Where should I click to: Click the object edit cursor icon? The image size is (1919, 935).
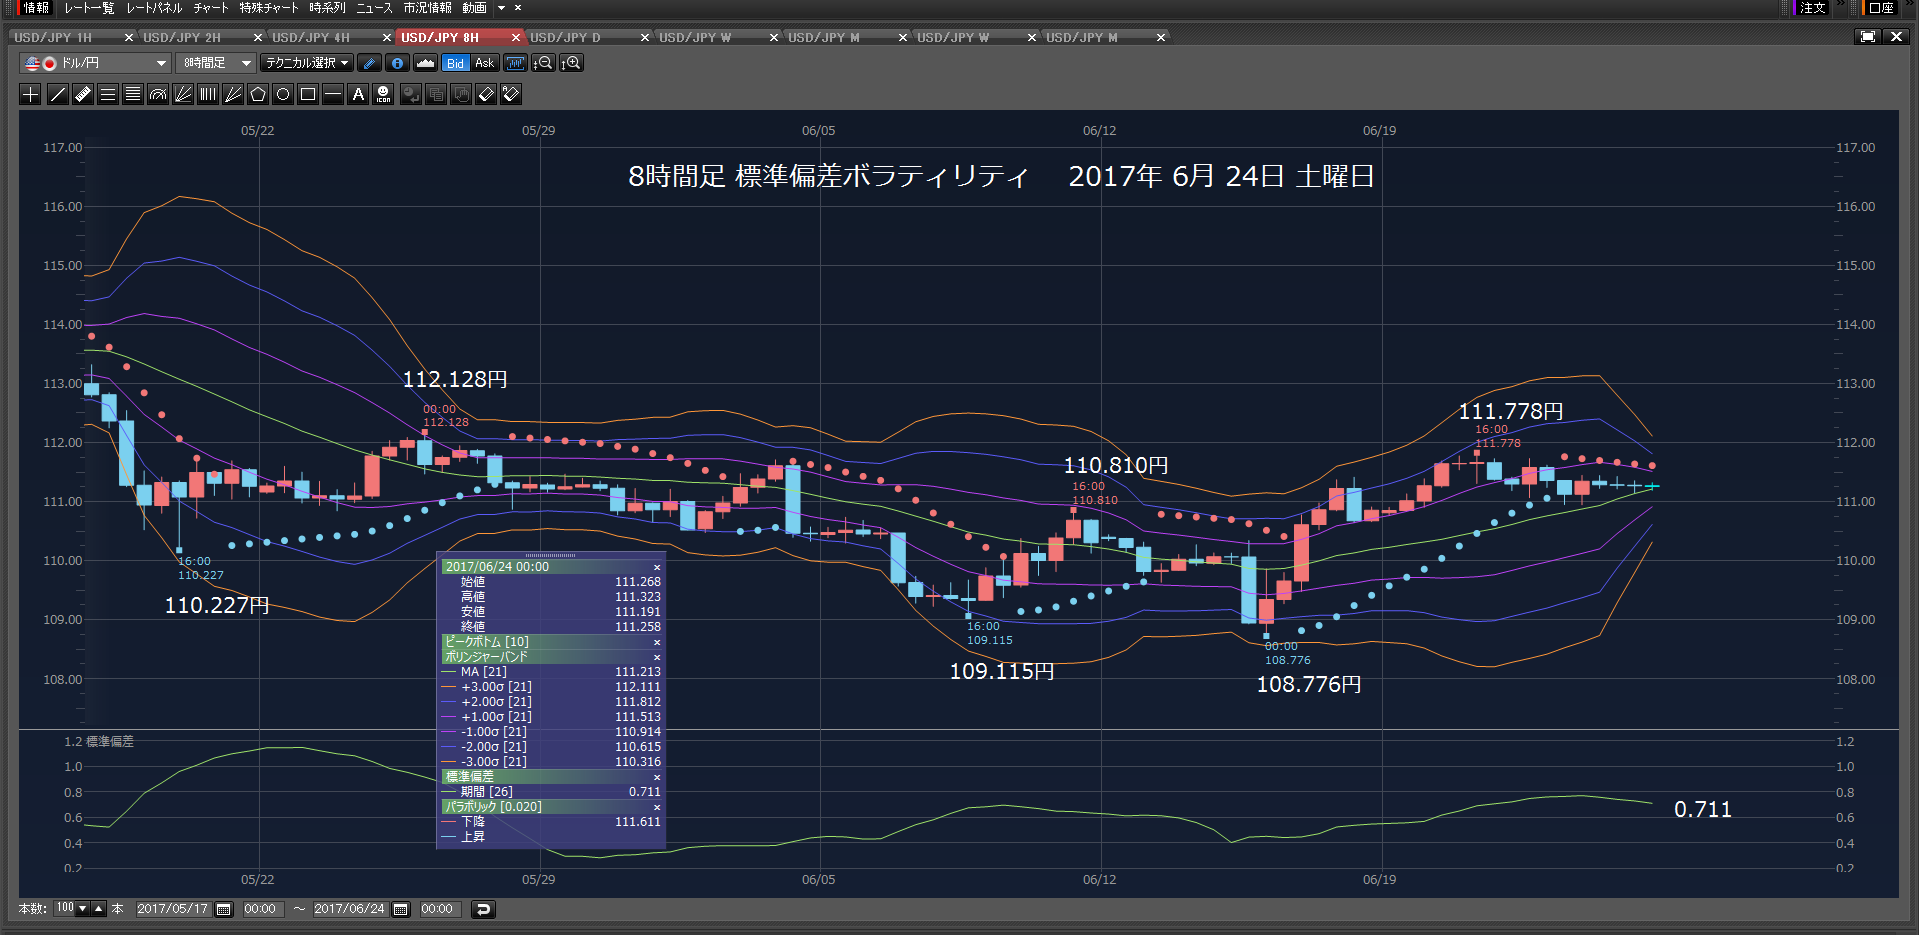tap(411, 94)
